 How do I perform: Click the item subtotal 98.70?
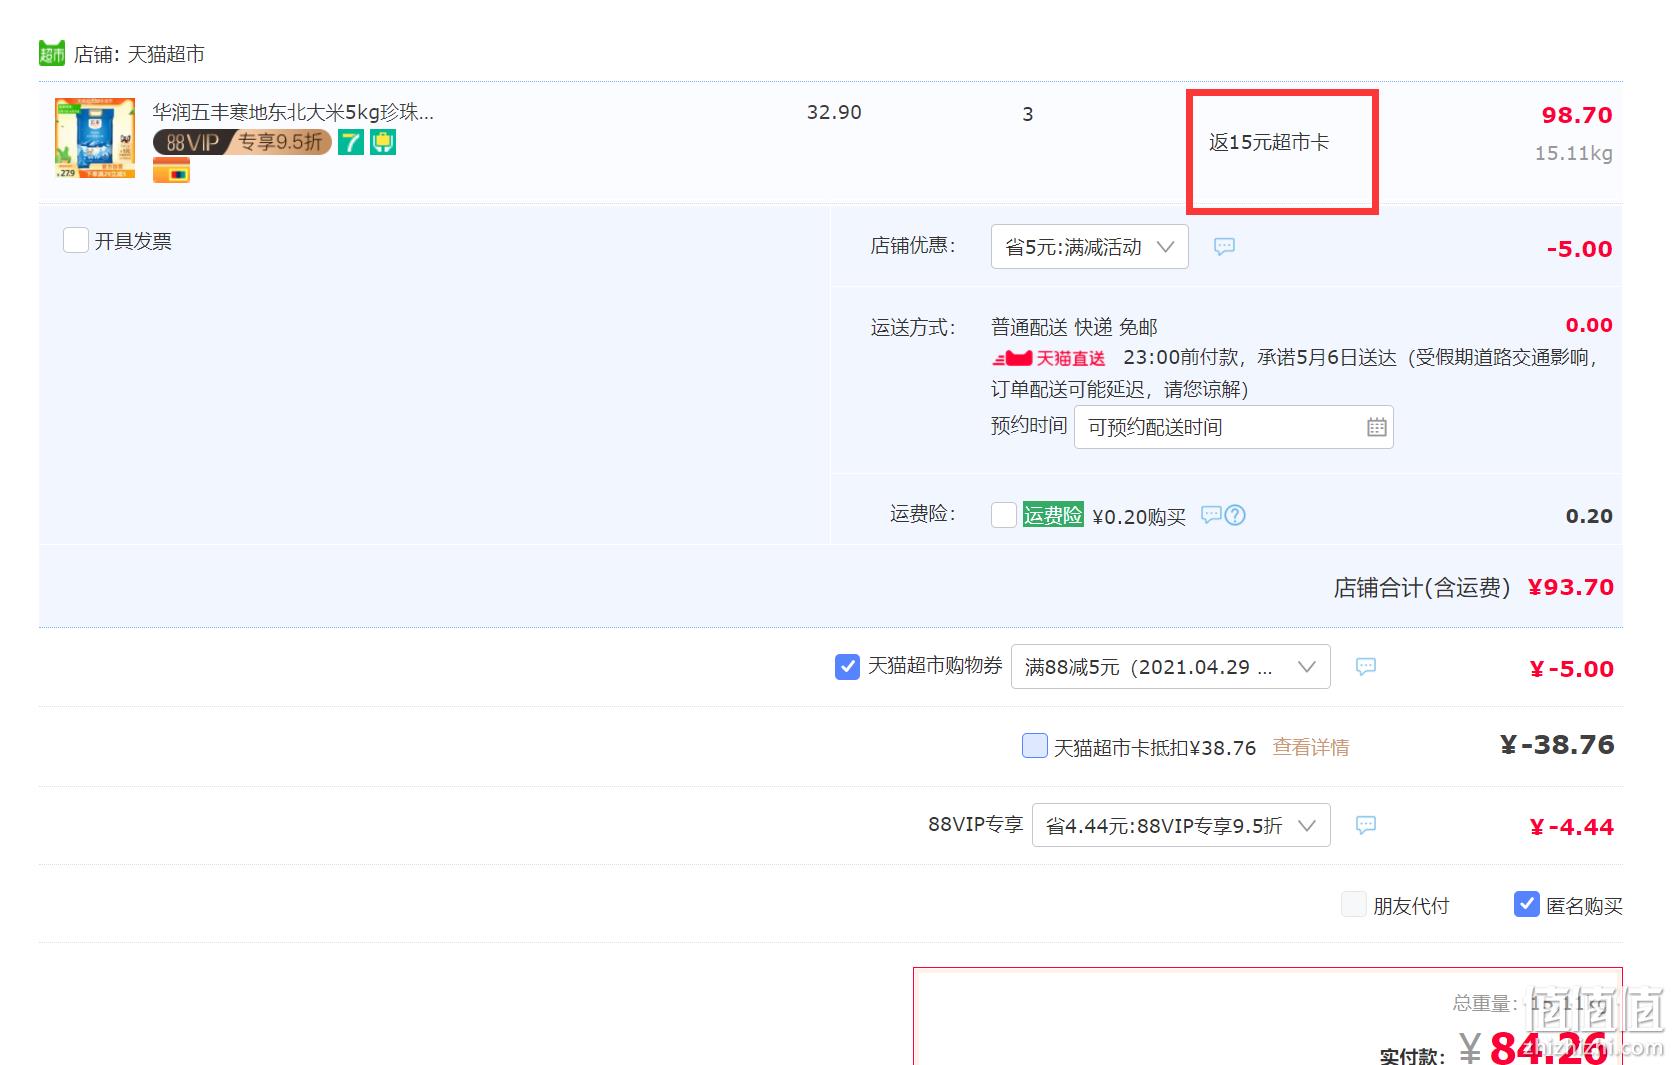pos(1577,115)
